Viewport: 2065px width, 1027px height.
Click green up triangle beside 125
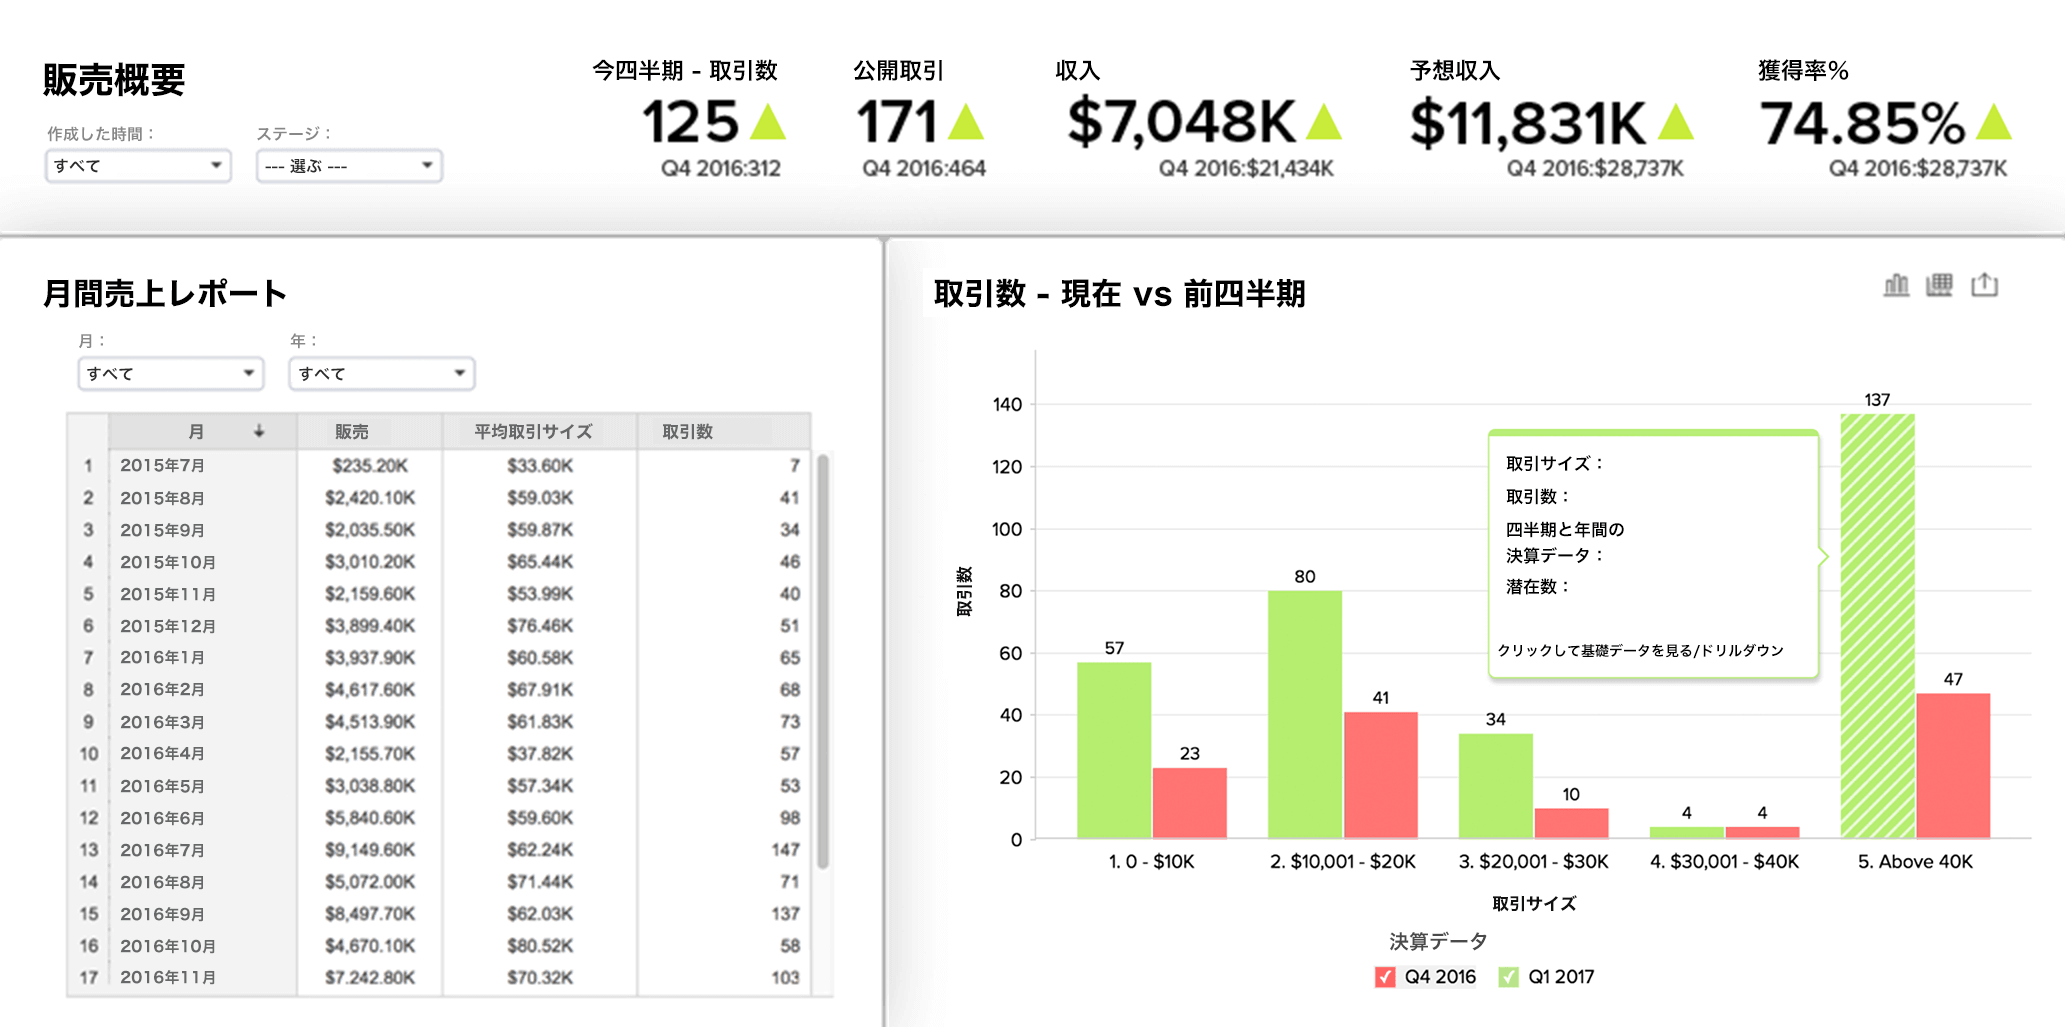pos(768,122)
